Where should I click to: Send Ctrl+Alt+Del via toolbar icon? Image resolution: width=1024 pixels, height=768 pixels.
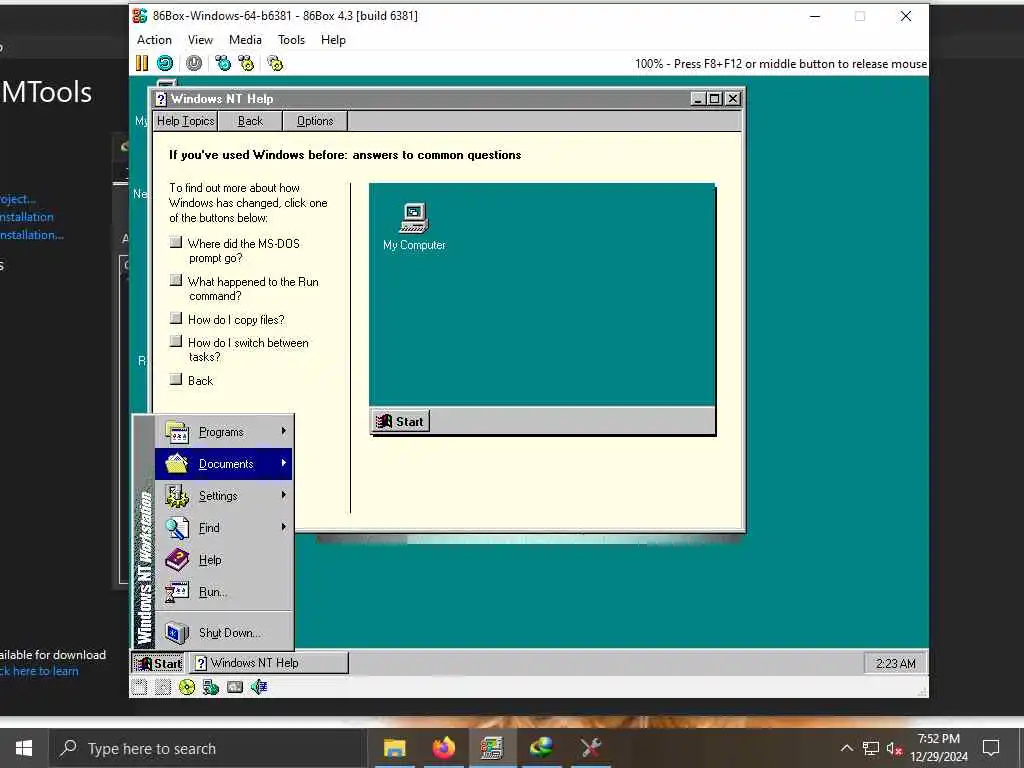click(223, 63)
